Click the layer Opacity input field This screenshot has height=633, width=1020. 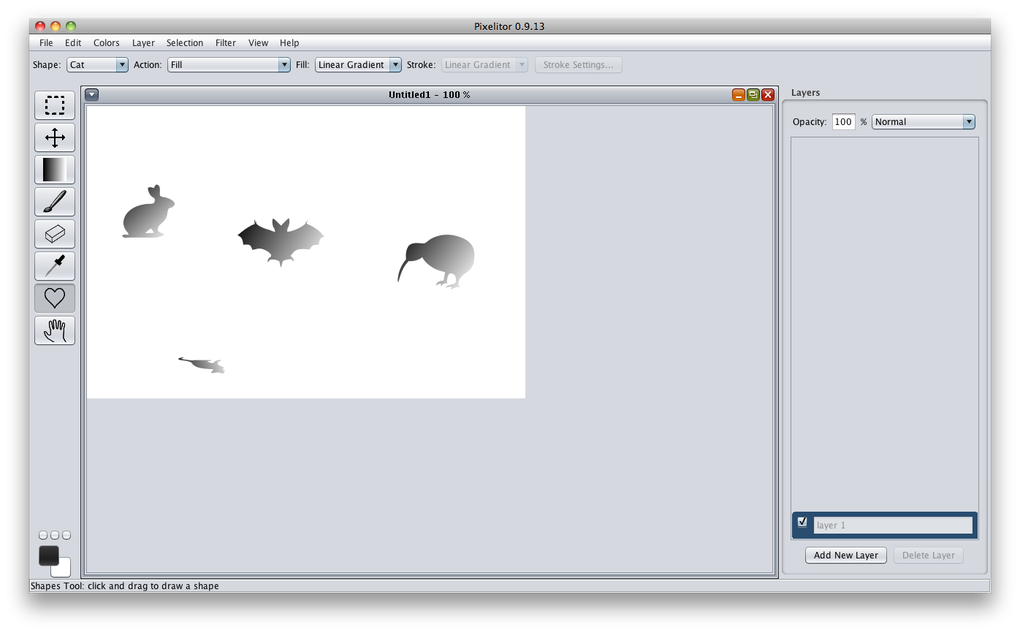coord(843,121)
